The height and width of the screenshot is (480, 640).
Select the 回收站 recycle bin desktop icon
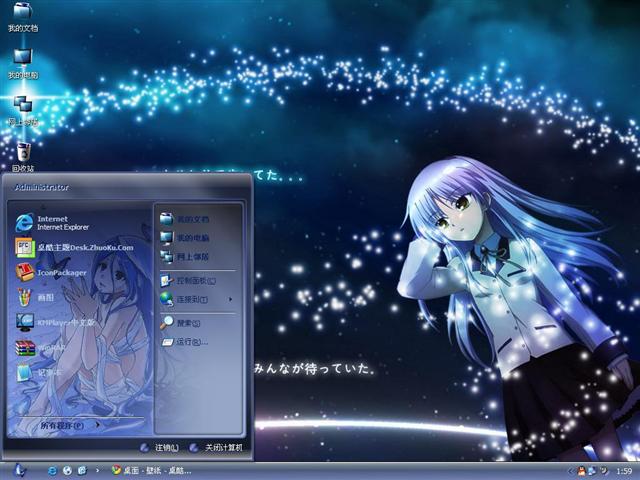(x=23, y=157)
